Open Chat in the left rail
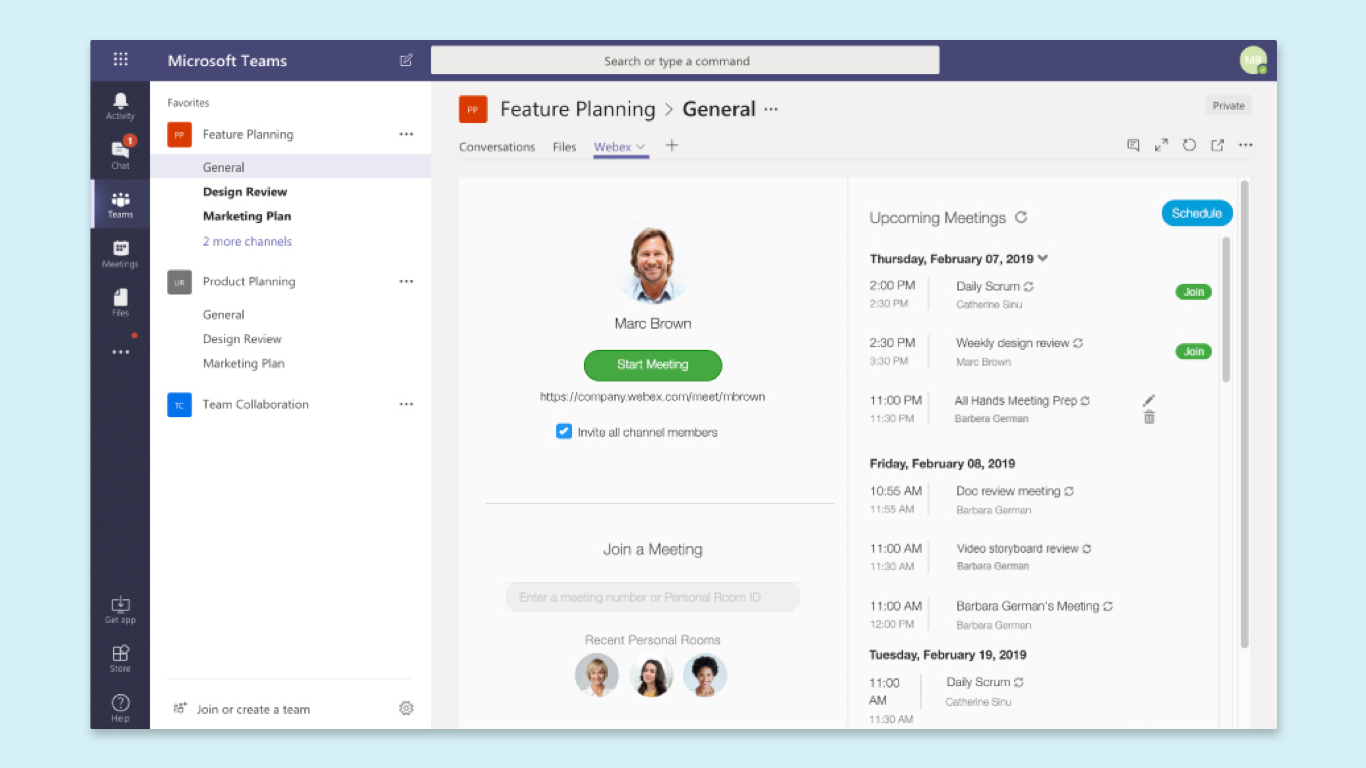 [120, 153]
